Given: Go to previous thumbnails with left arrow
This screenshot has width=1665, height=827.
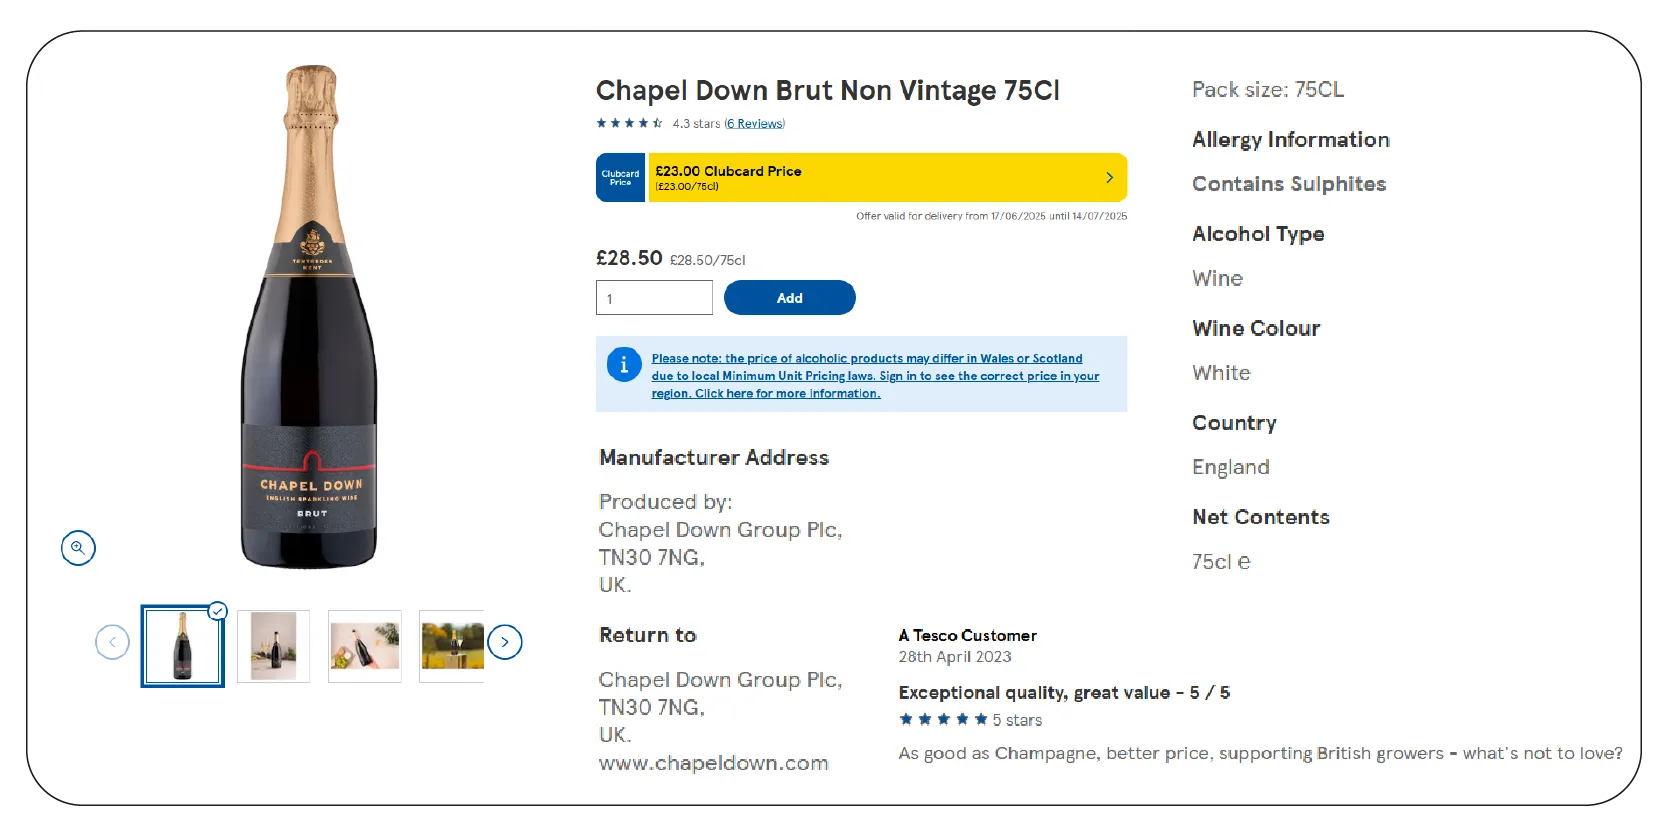Looking at the screenshot, I should tap(112, 642).
